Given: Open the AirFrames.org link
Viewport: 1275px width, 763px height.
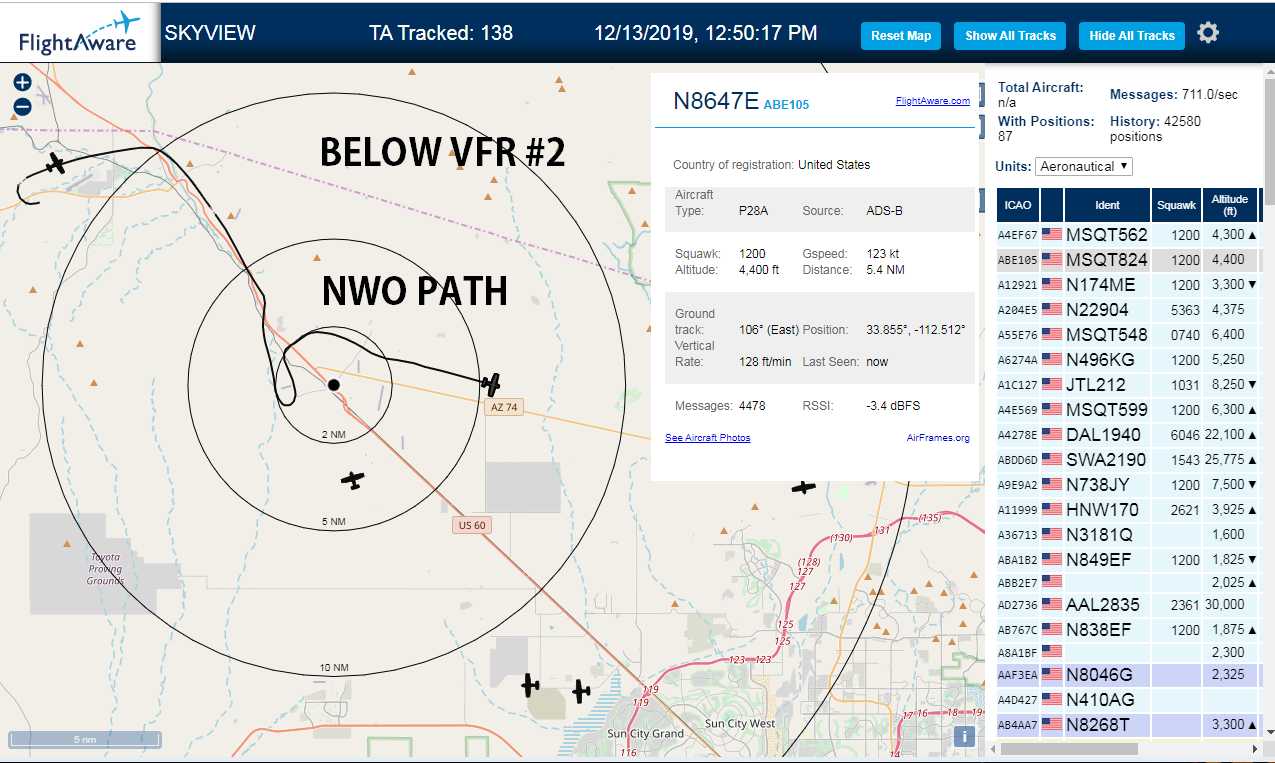Looking at the screenshot, I should click(x=938, y=438).
